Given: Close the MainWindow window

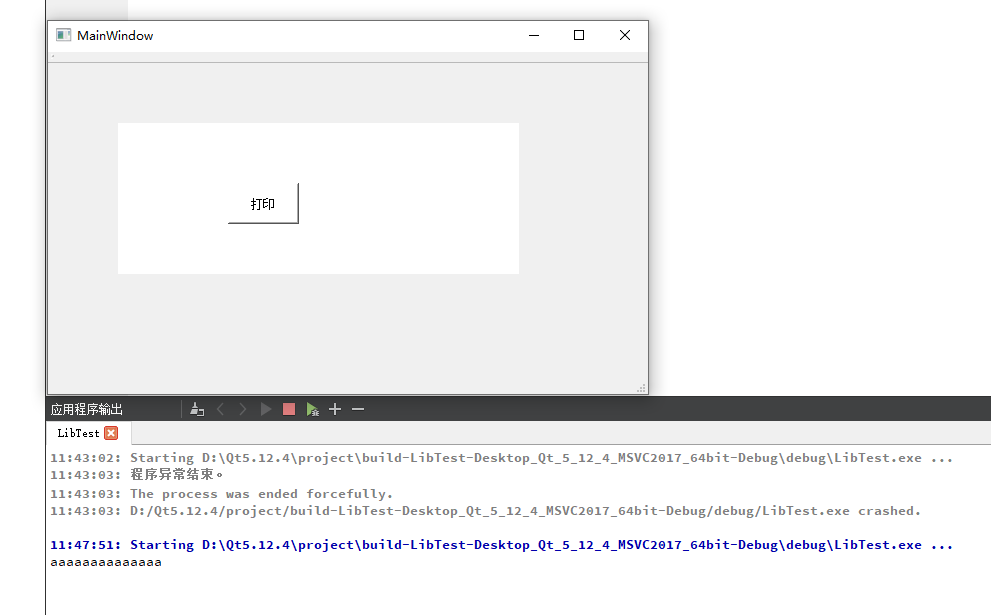Looking at the screenshot, I should click(x=625, y=35).
